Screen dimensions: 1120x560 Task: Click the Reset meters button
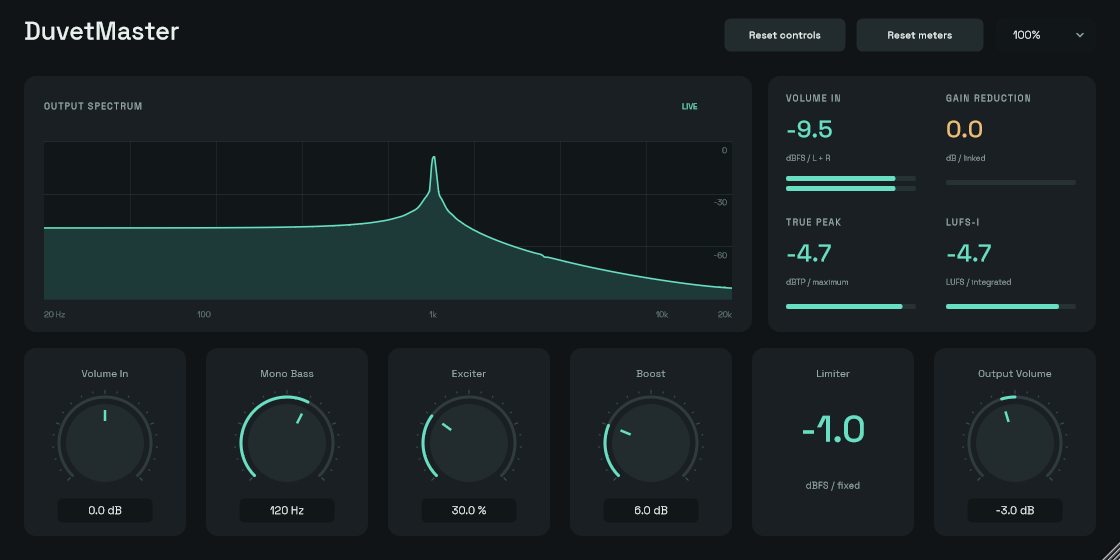[x=919, y=35]
